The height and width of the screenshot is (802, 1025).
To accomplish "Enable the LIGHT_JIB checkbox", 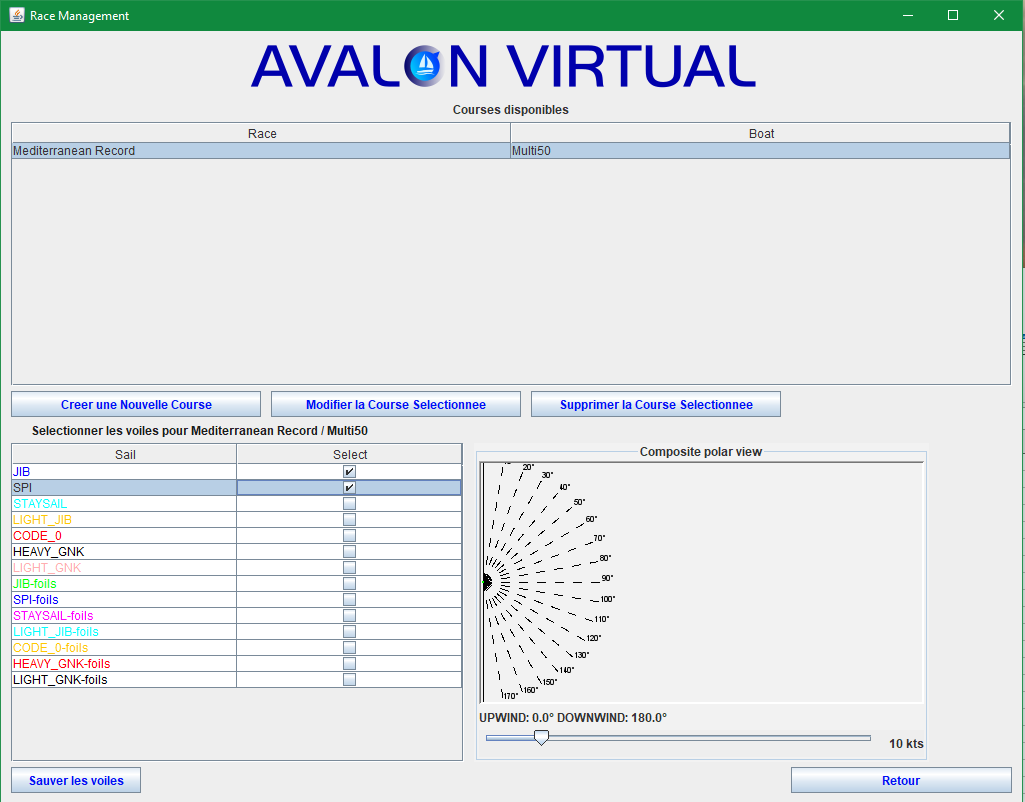I will click(x=349, y=520).
